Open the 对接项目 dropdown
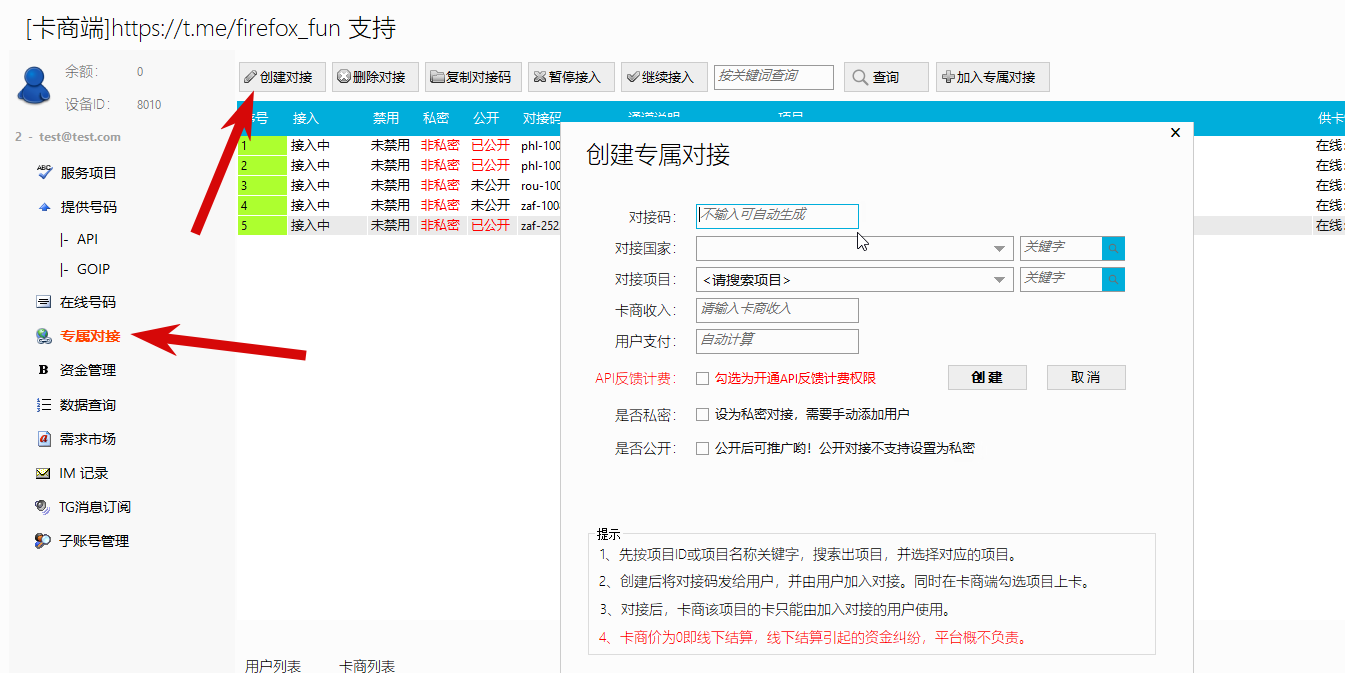This screenshot has height=673, width=1345. coord(855,279)
